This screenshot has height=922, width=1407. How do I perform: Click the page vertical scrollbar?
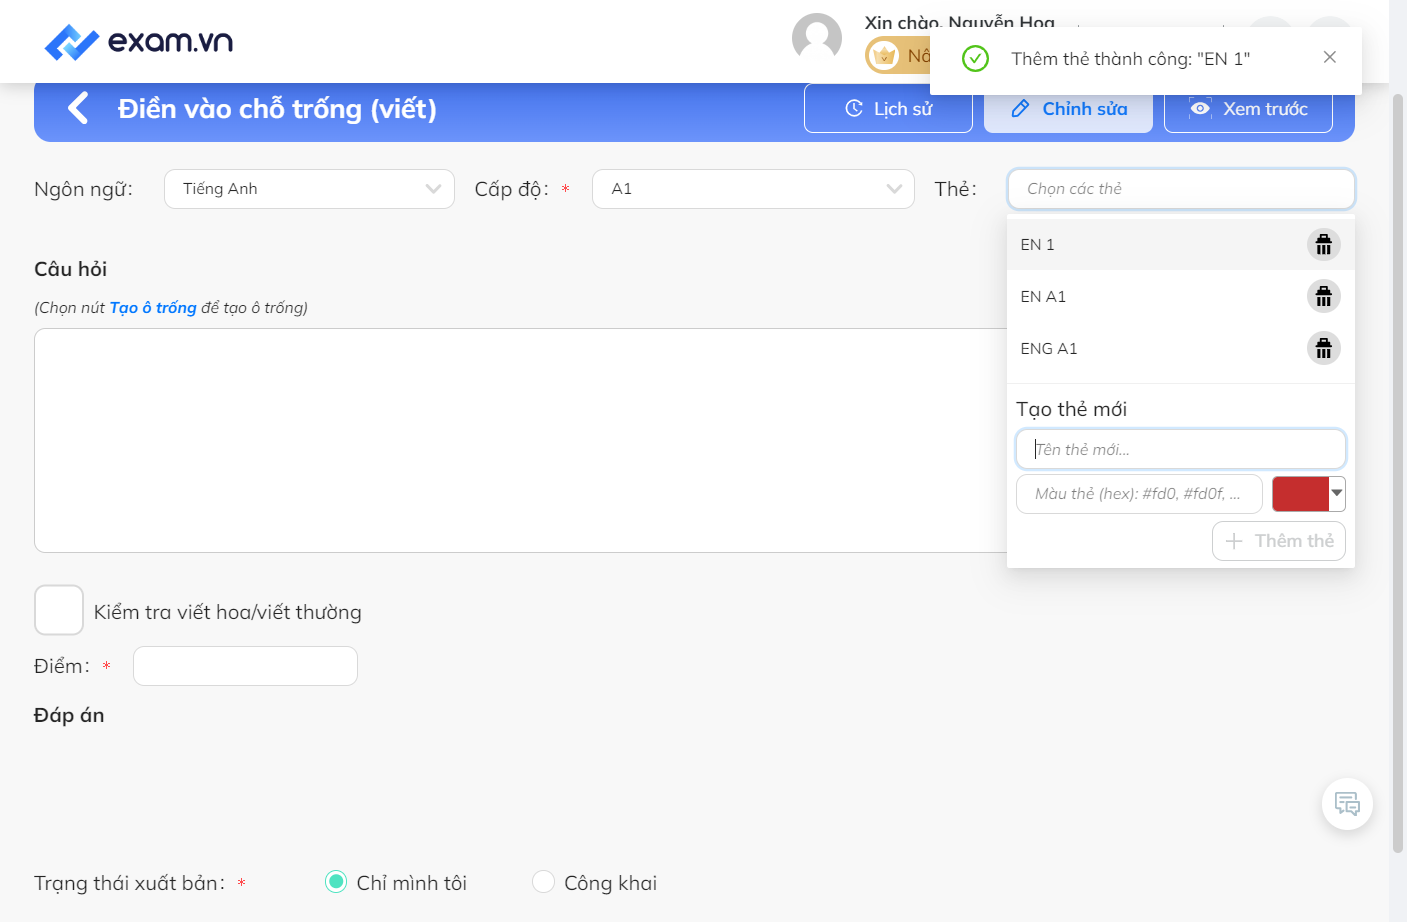tap(1398, 473)
